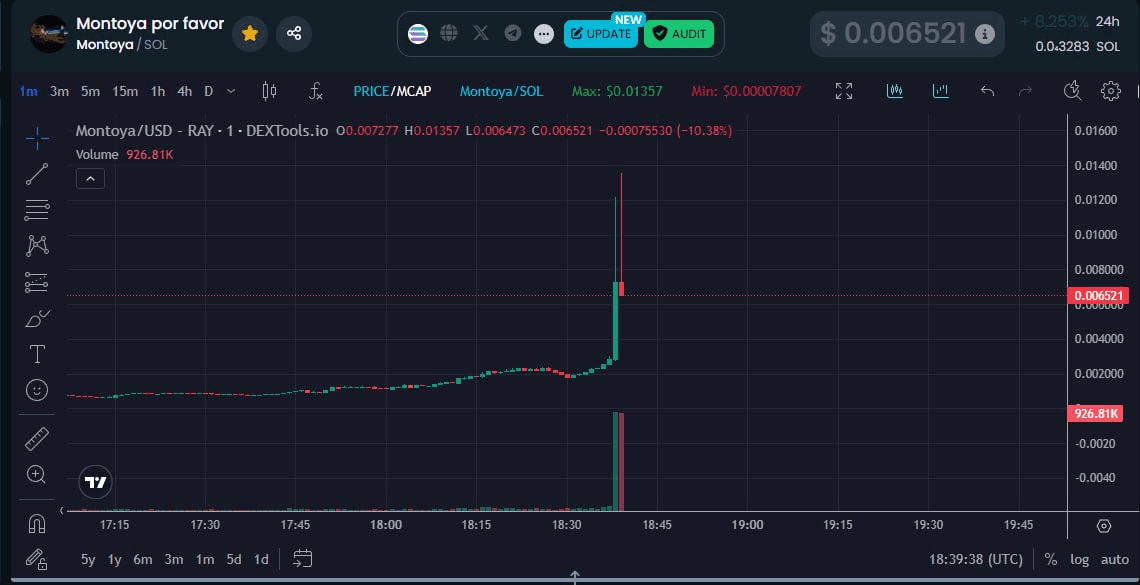Image resolution: width=1140 pixels, height=585 pixels.
Task: Open the price scale settings hexagon icon
Action: click(1104, 526)
